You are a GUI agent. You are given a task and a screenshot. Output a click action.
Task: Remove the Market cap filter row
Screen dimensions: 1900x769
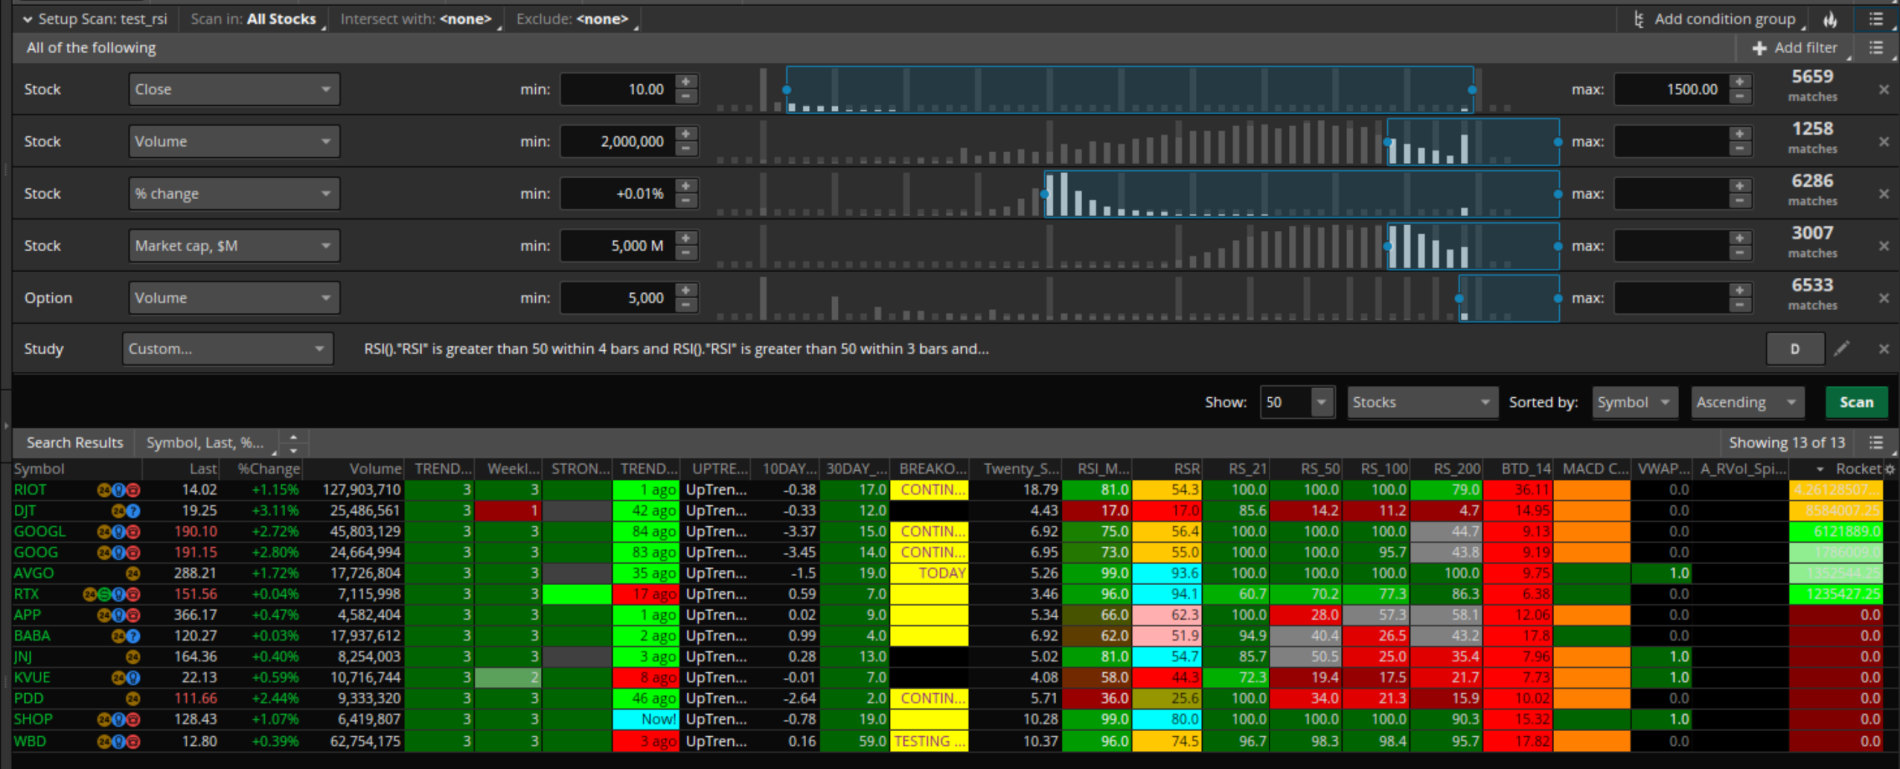point(1884,245)
